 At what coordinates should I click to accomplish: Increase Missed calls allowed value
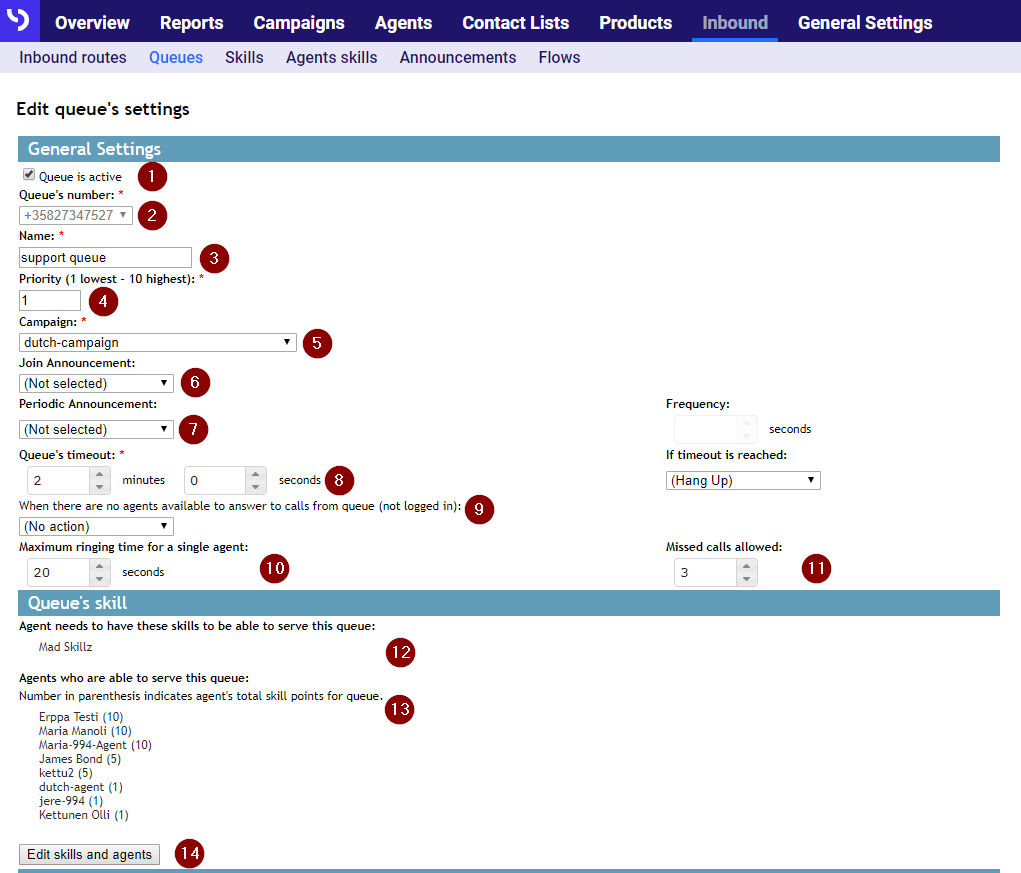click(747, 566)
